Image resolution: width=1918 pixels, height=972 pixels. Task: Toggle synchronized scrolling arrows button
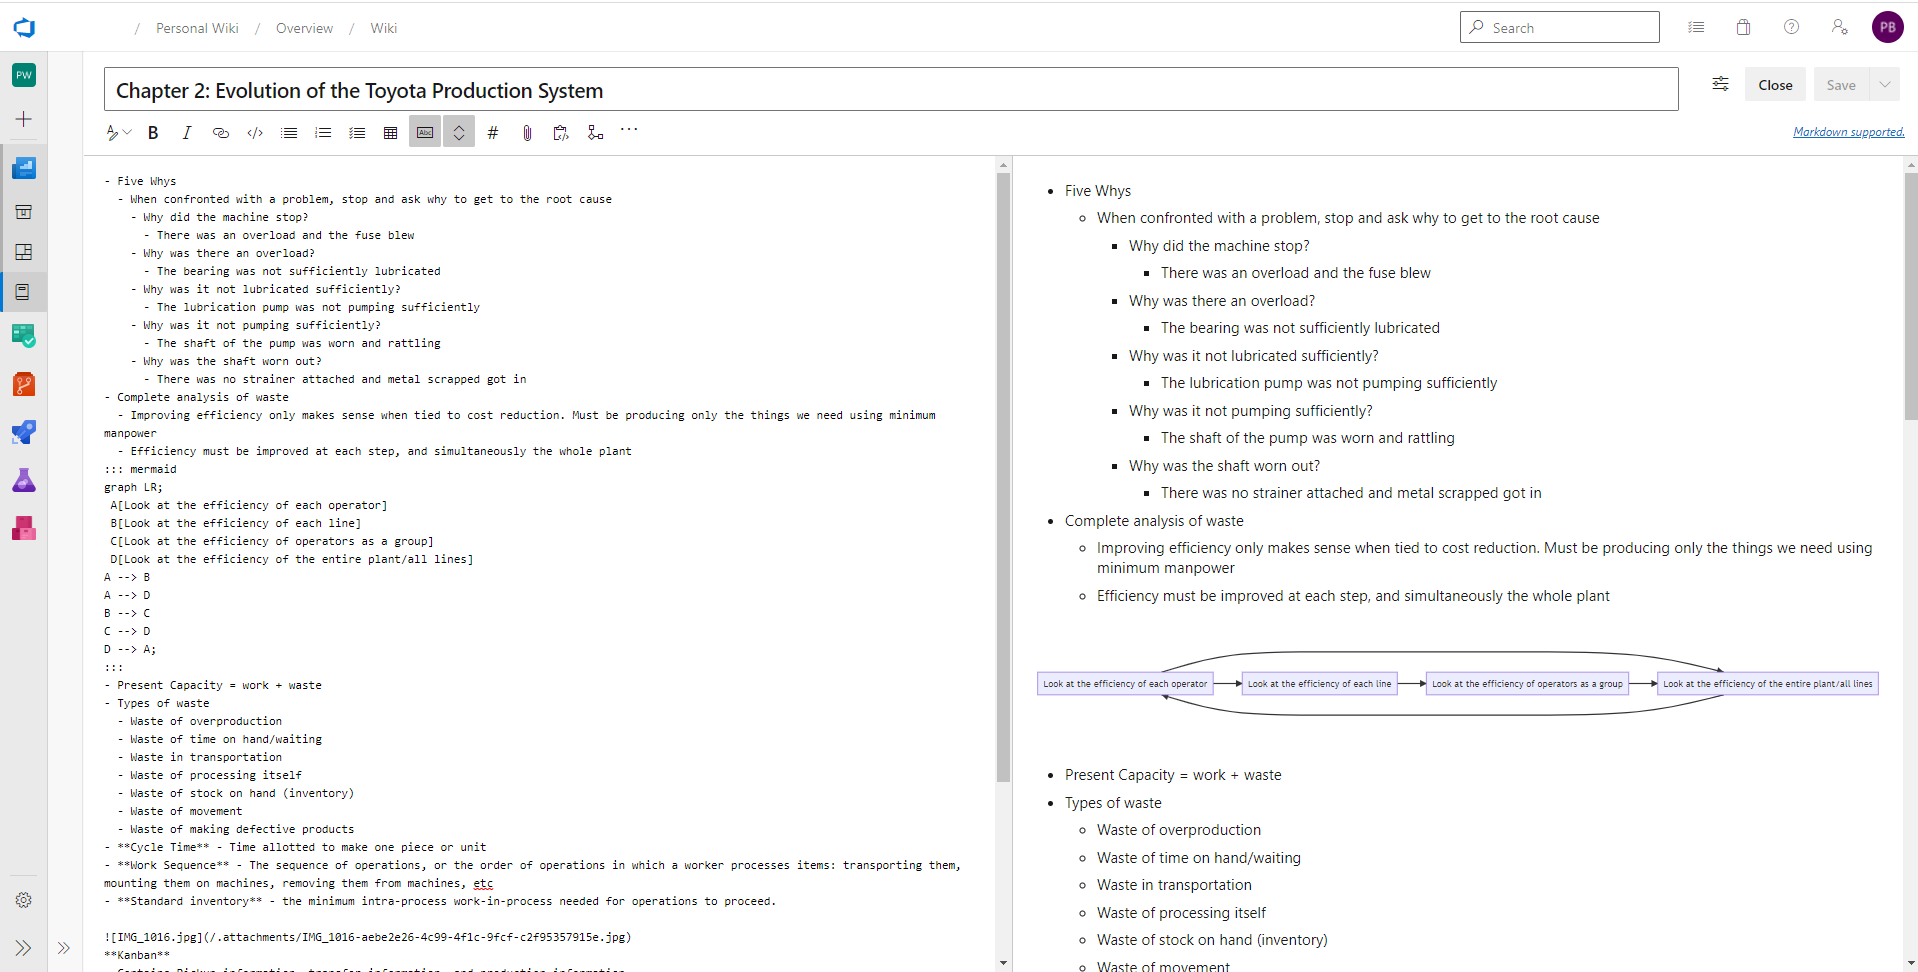459,133
